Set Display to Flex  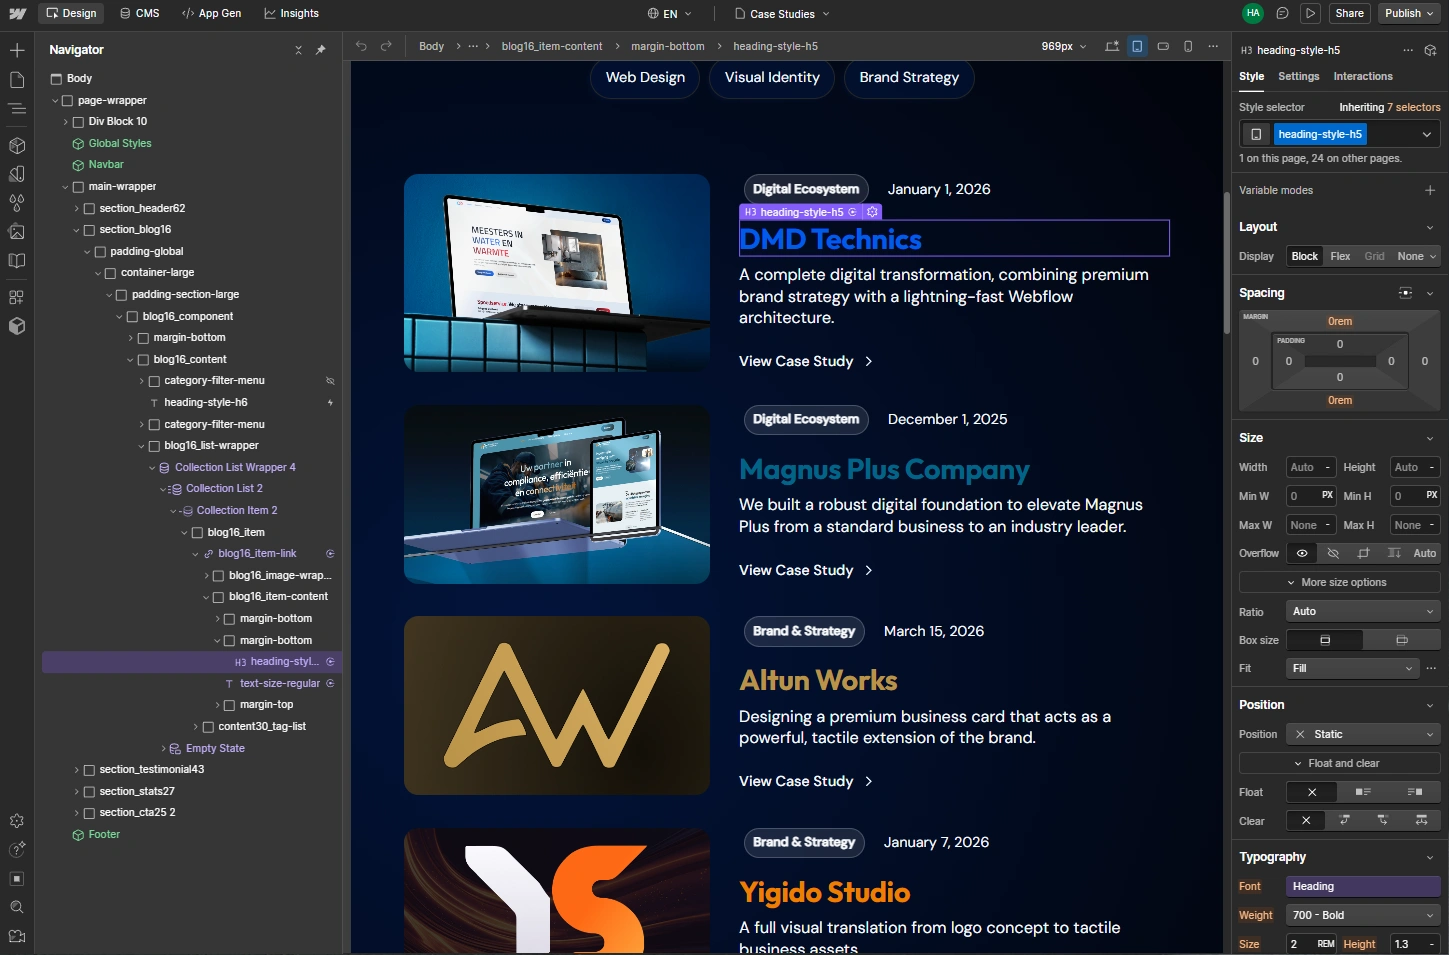point(1340,256)
